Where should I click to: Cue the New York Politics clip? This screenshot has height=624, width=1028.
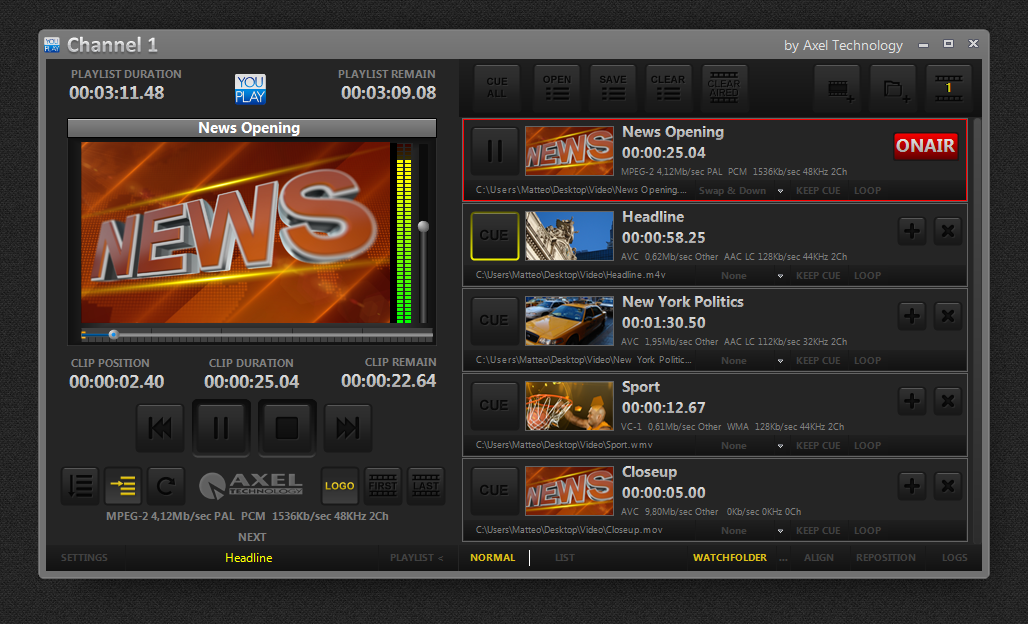(494, 320)
